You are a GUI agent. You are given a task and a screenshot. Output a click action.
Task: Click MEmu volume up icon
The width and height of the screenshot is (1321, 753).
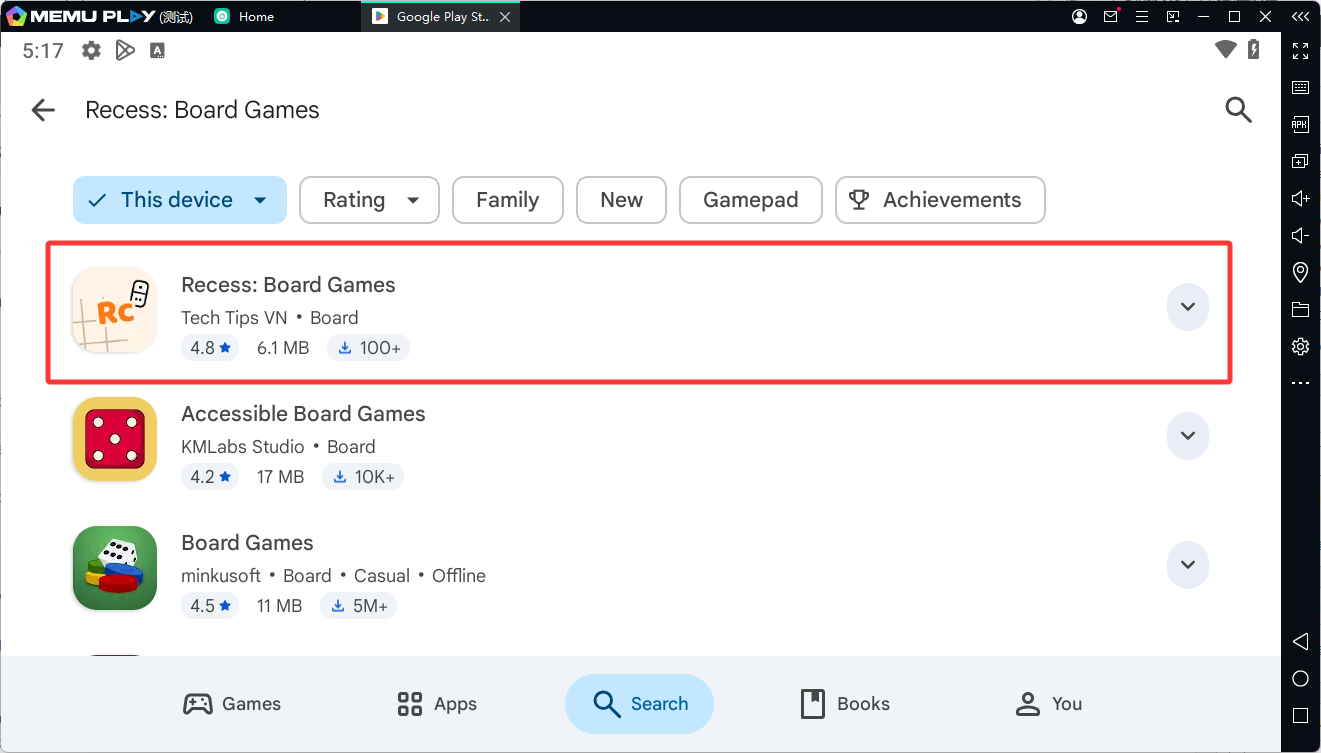[1300, 198]
